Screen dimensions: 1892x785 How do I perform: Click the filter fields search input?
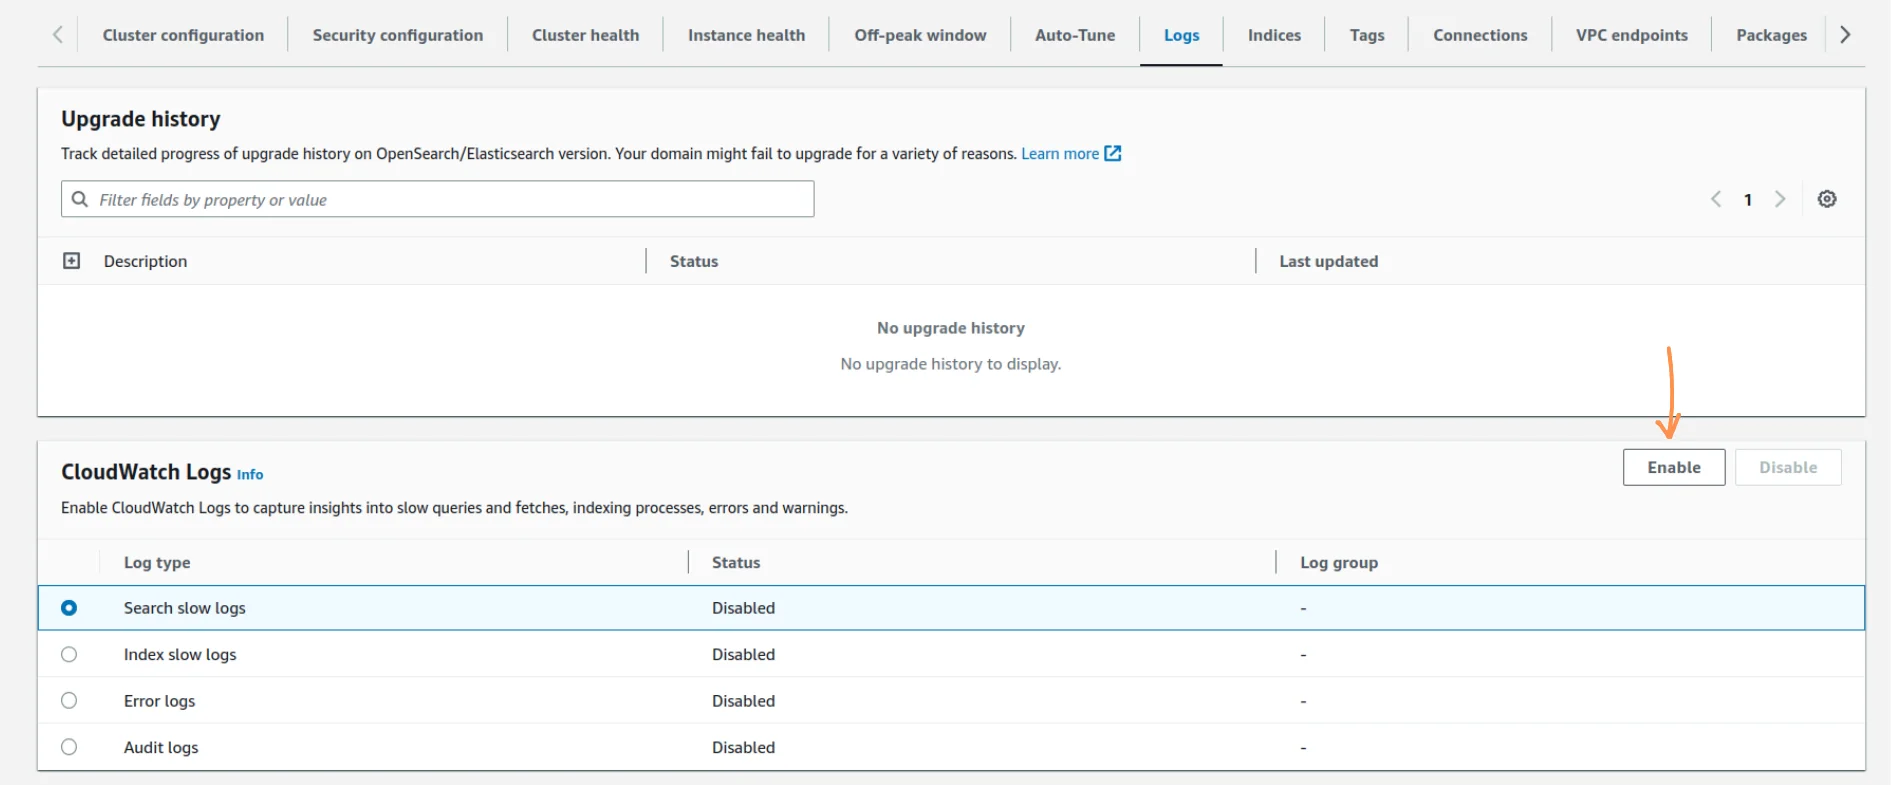(x=450, y=200)
